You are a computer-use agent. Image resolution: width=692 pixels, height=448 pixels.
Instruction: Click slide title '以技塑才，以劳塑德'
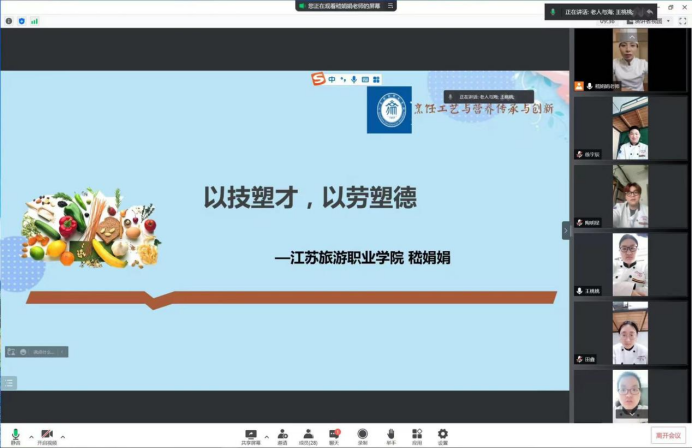(x=310, y=197)
